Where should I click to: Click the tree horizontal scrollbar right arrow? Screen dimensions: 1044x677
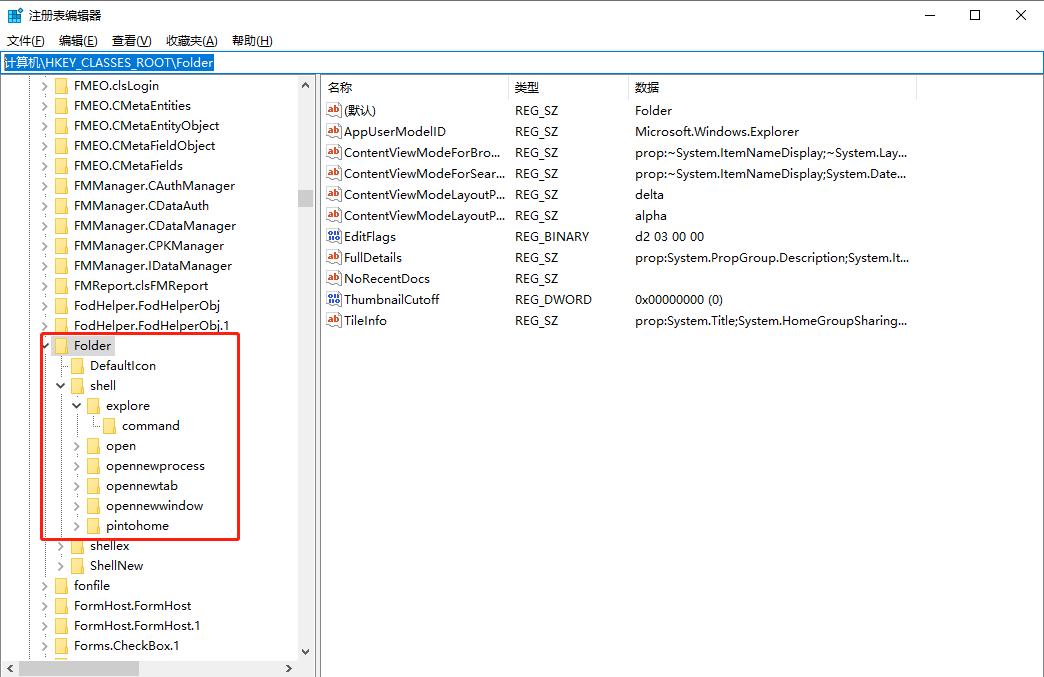point(289,668)
